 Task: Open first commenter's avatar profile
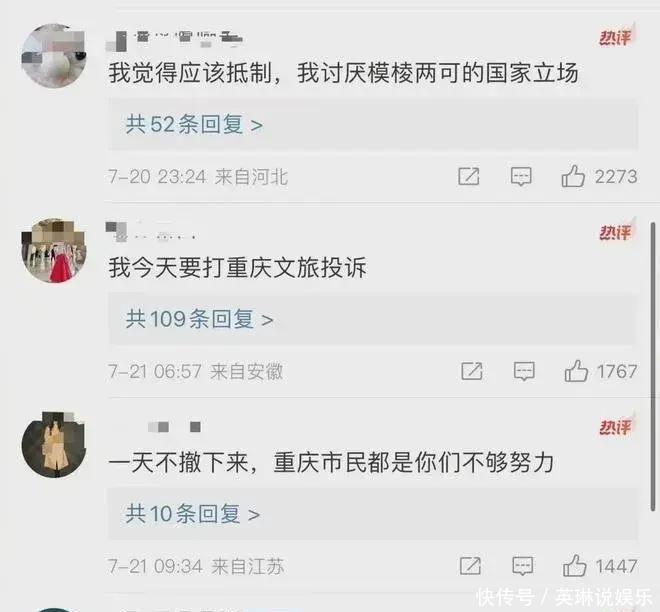(54, 56)
